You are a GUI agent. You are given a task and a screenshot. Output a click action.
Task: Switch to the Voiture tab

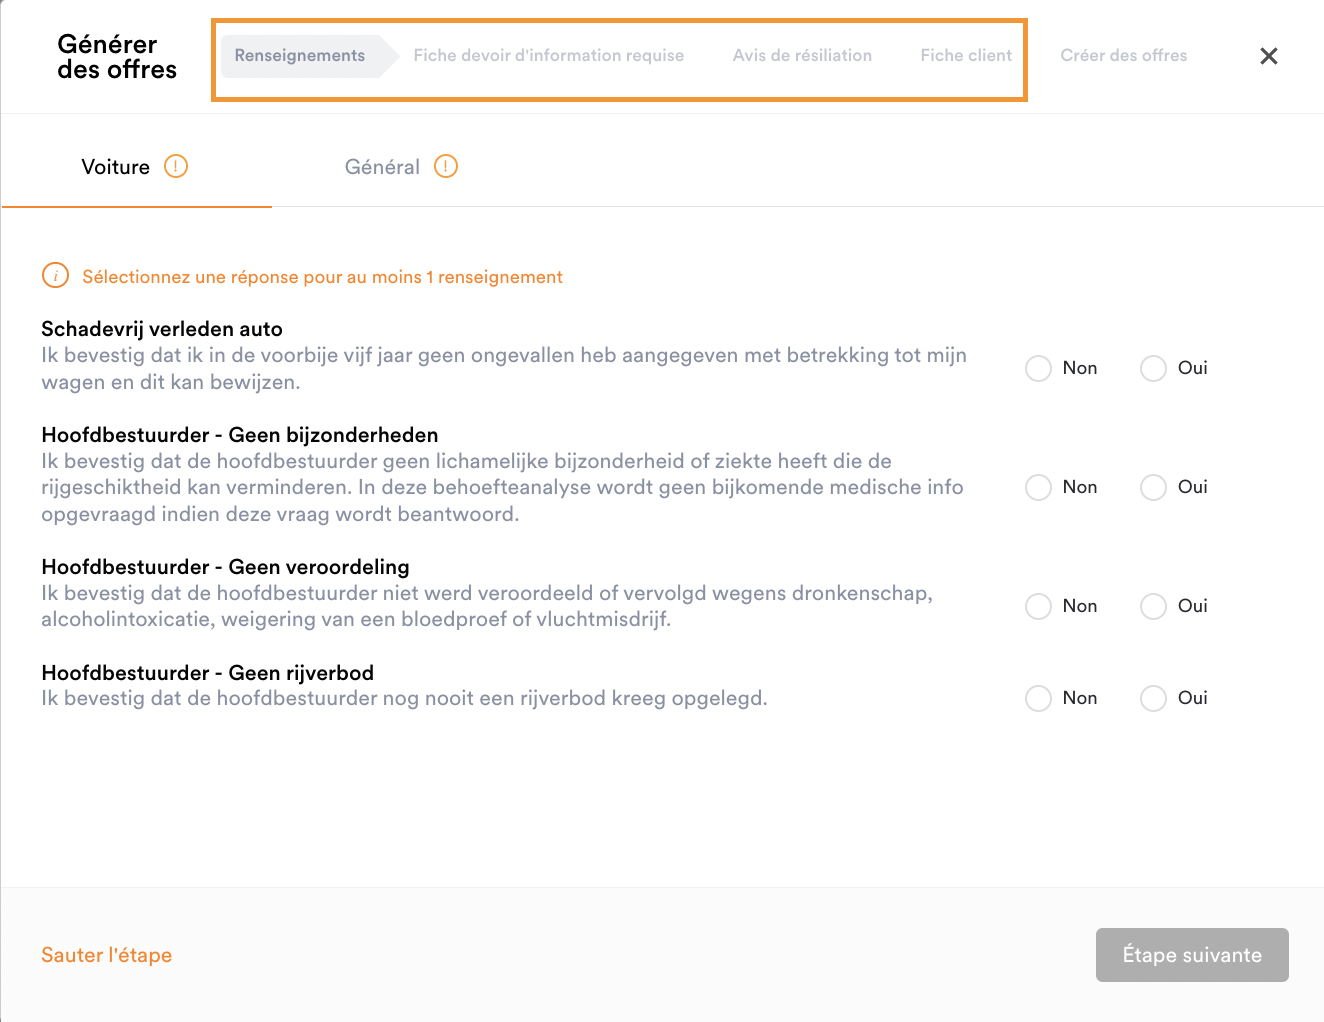[136, 167]
